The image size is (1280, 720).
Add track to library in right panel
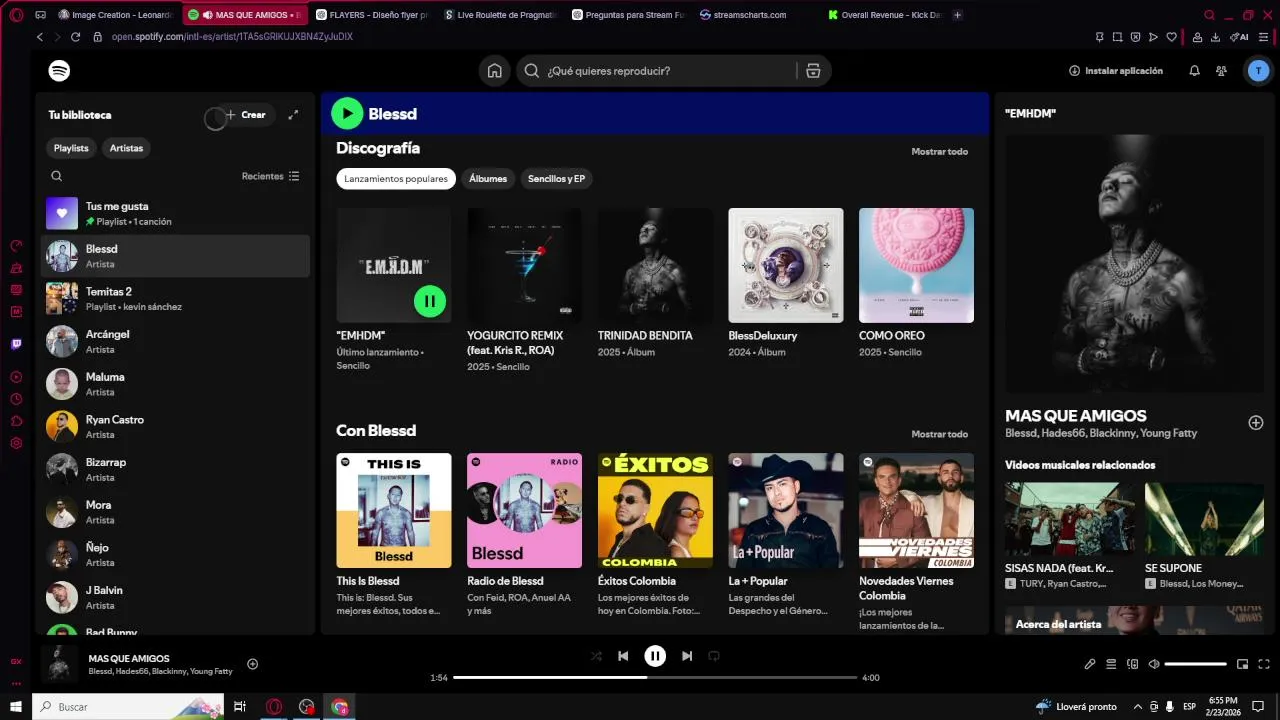[1256, 423]
